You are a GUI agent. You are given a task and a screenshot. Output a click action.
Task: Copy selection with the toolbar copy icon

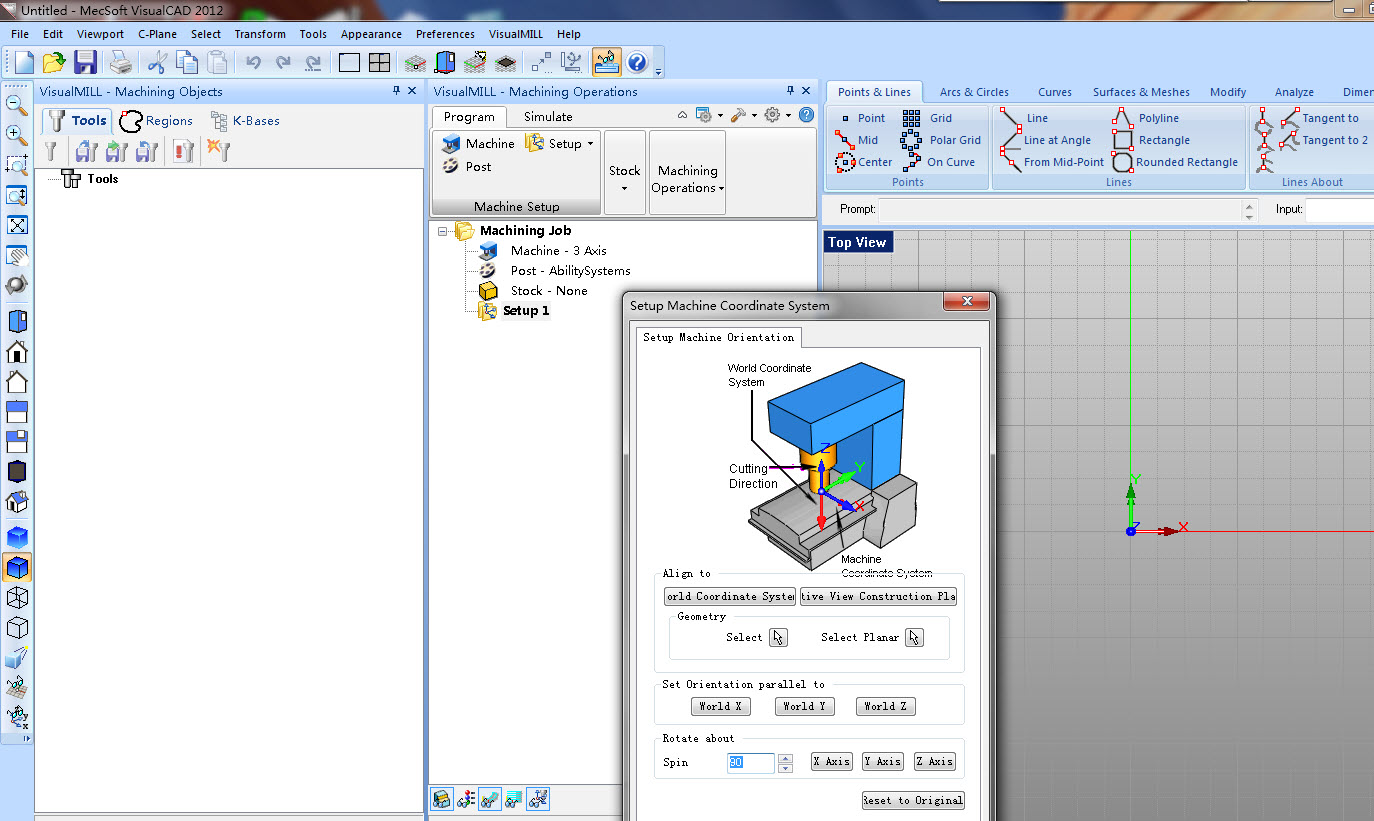click(187, 62)
